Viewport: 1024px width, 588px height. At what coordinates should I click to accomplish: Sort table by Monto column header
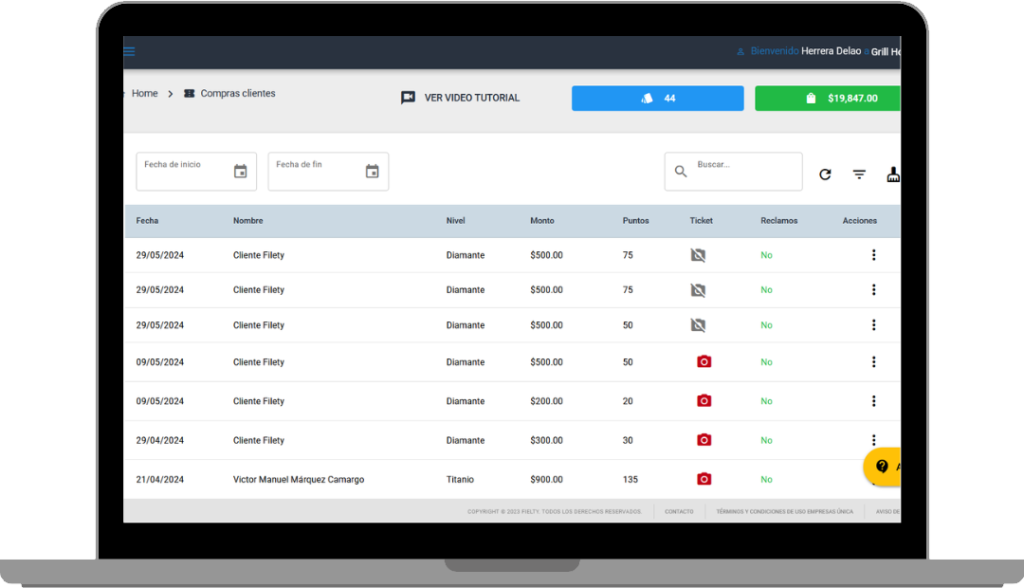click(x=542, y=221)
